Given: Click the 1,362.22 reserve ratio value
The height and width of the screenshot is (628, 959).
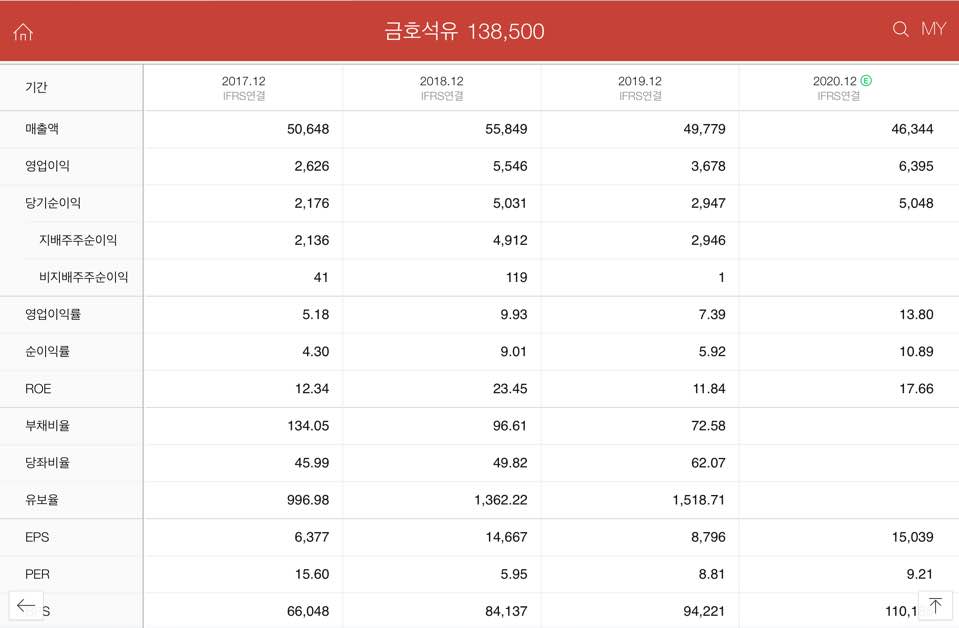Looking at the screenshot, I should [x=500, y=500].
